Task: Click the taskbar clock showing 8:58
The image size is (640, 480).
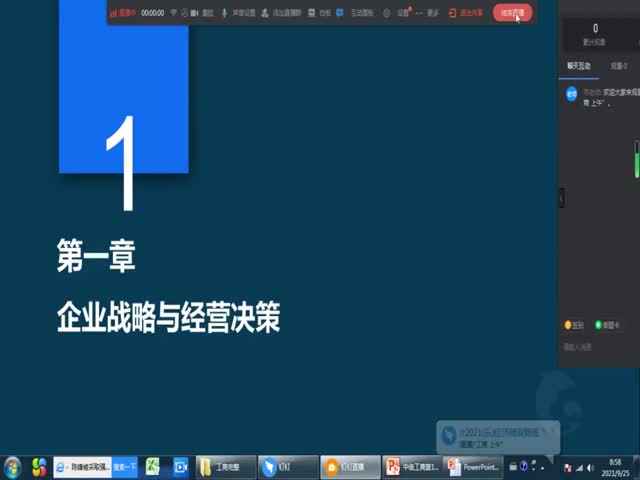Action: tap(615, 468)
